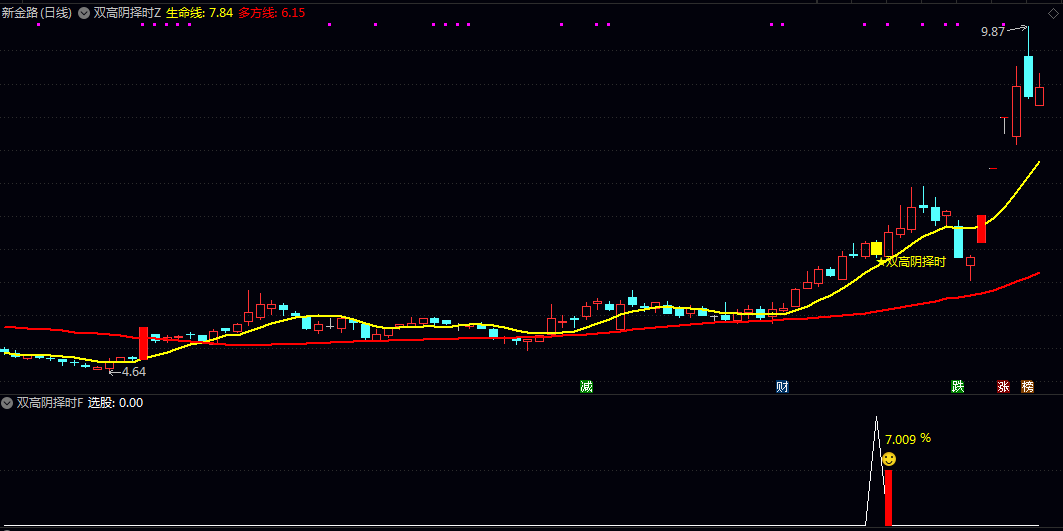
Task: Click the 7.009 % value label
Action: [x=908, y=438]
